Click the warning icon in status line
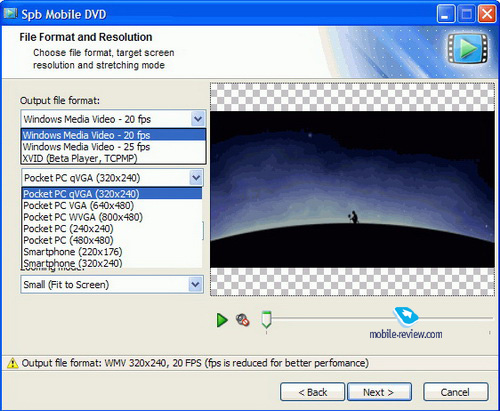This screenshot has width=500, height=411. pos(13,363)
